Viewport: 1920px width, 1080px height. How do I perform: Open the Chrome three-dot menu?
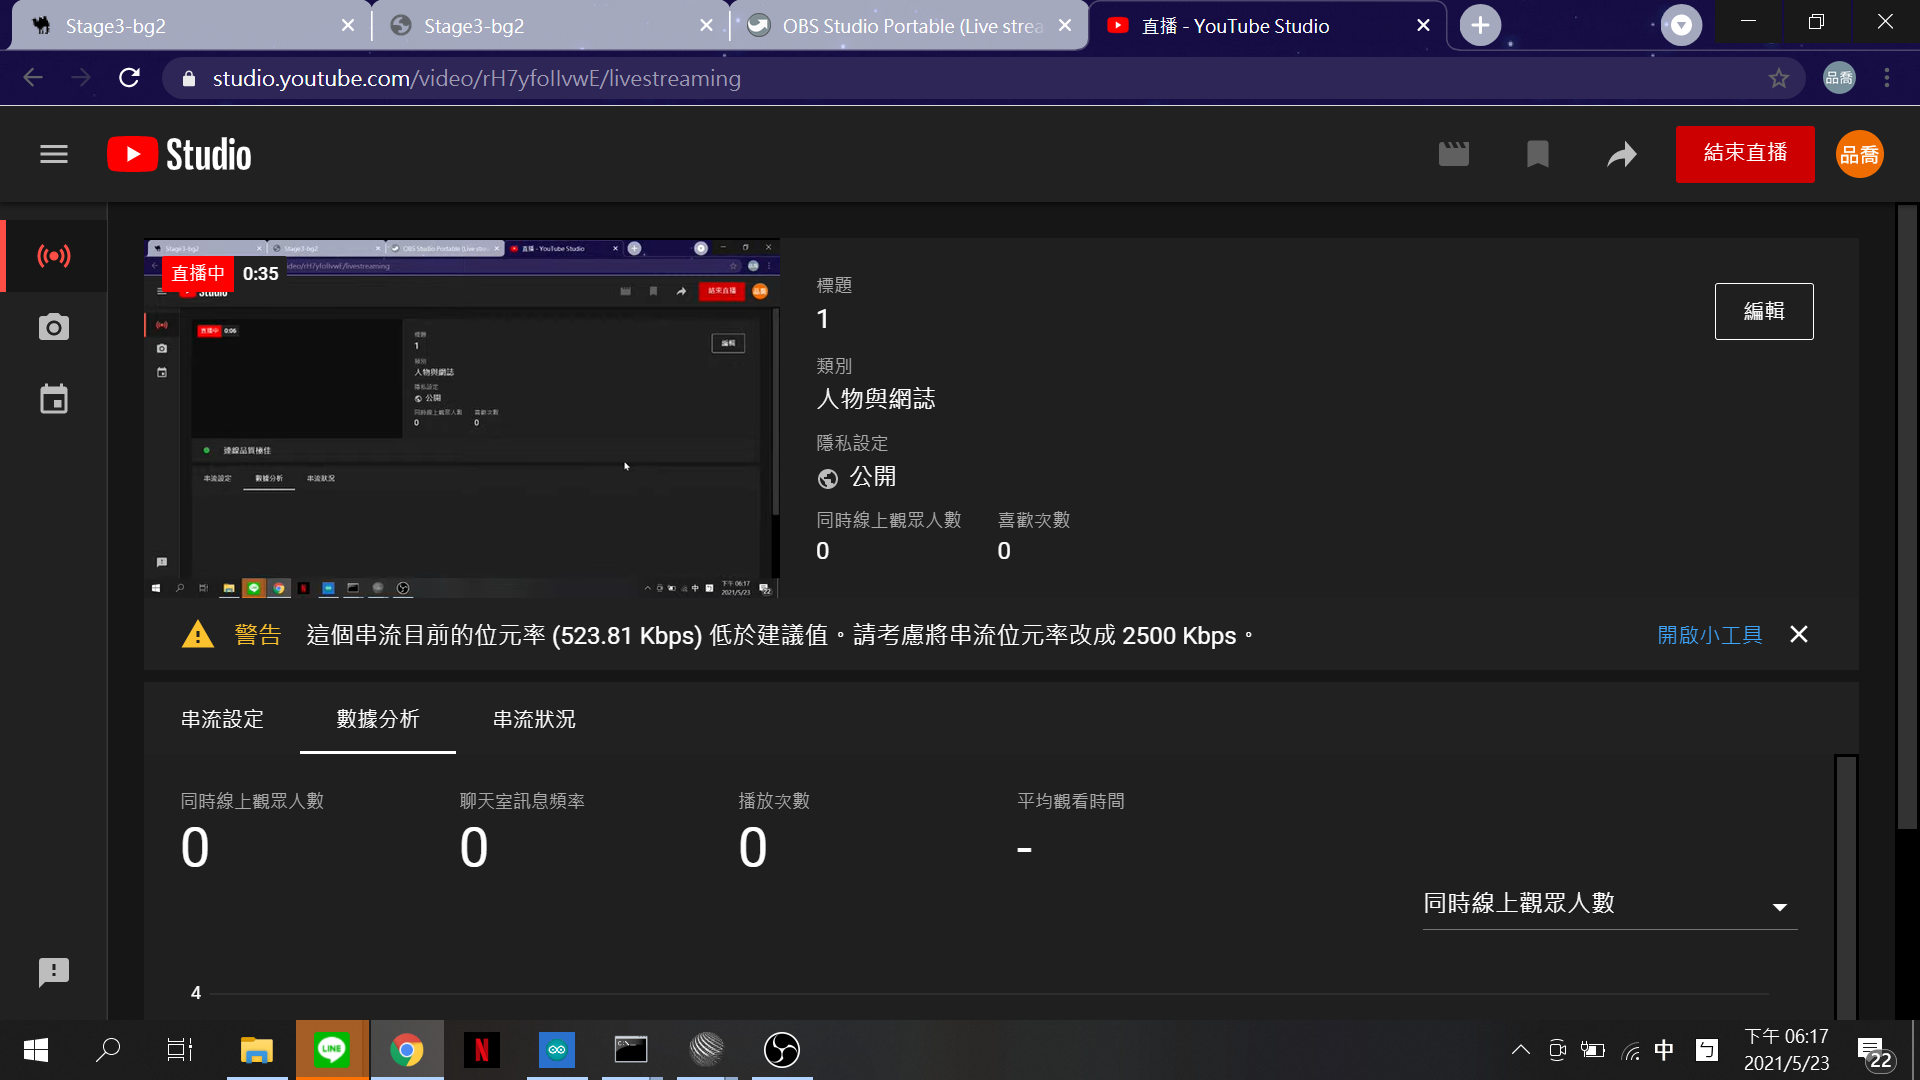(1887, 78)
